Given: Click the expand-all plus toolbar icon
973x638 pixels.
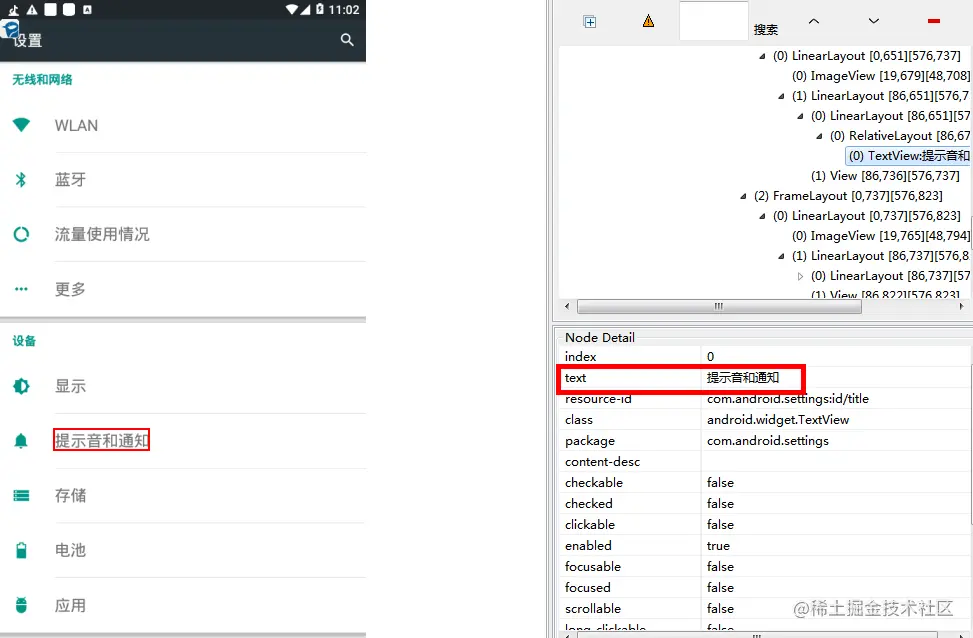Looking at the screenshot, I should [x=590, y=22].
